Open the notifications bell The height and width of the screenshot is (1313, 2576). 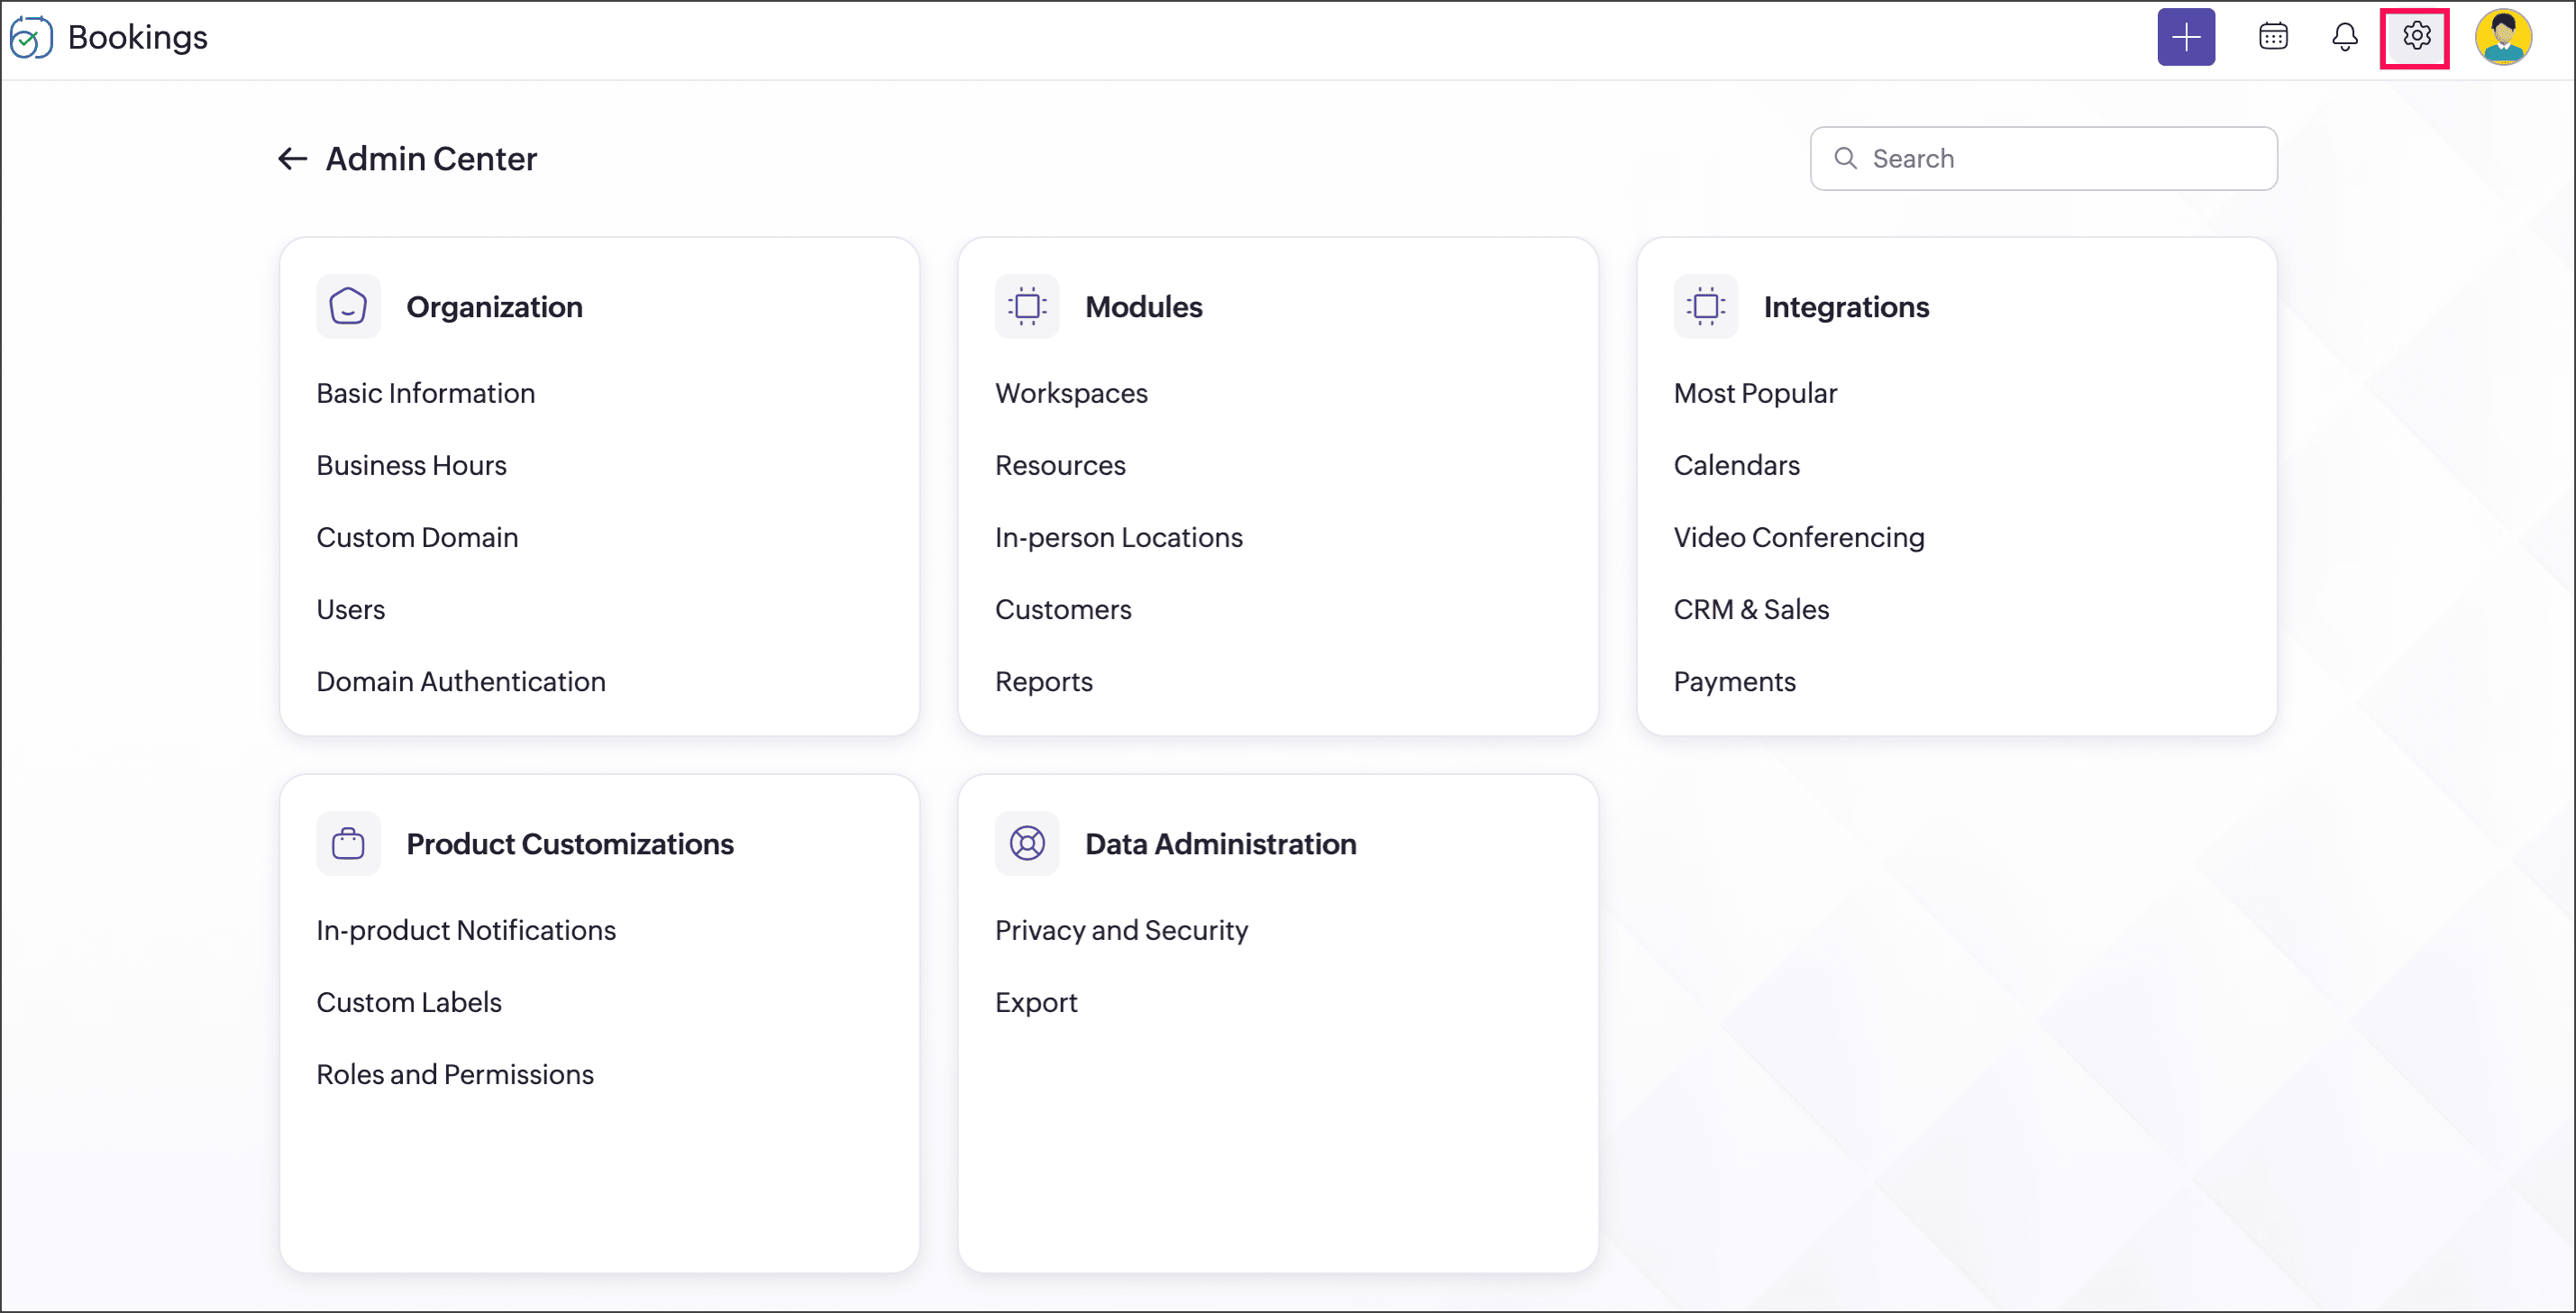[x=2344, y=37]
